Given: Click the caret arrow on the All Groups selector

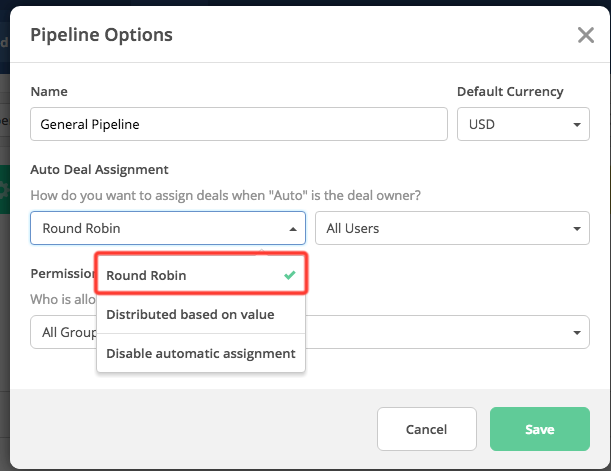Looking at the screenshot, I should pyautogui.click(x=576, y=332).
